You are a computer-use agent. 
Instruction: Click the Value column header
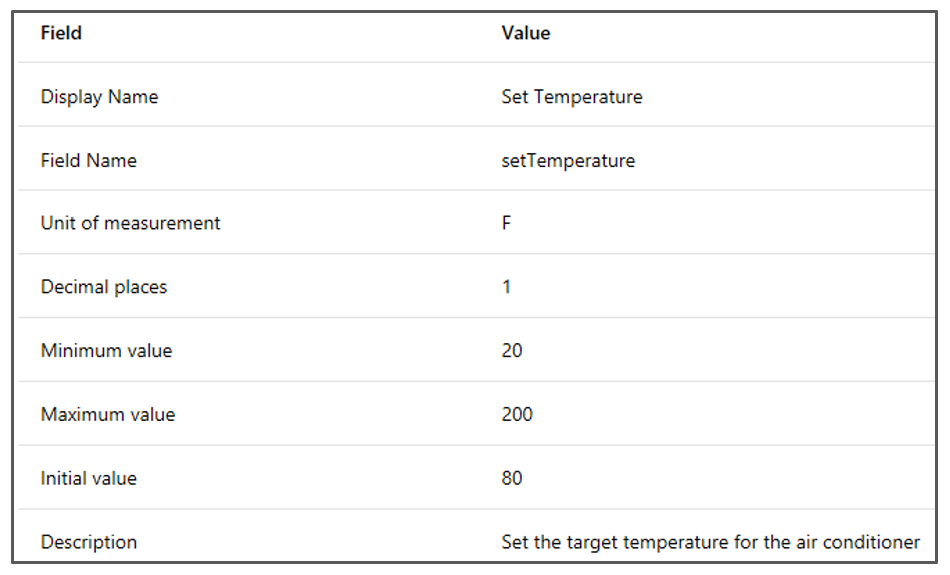coord(526,33)
